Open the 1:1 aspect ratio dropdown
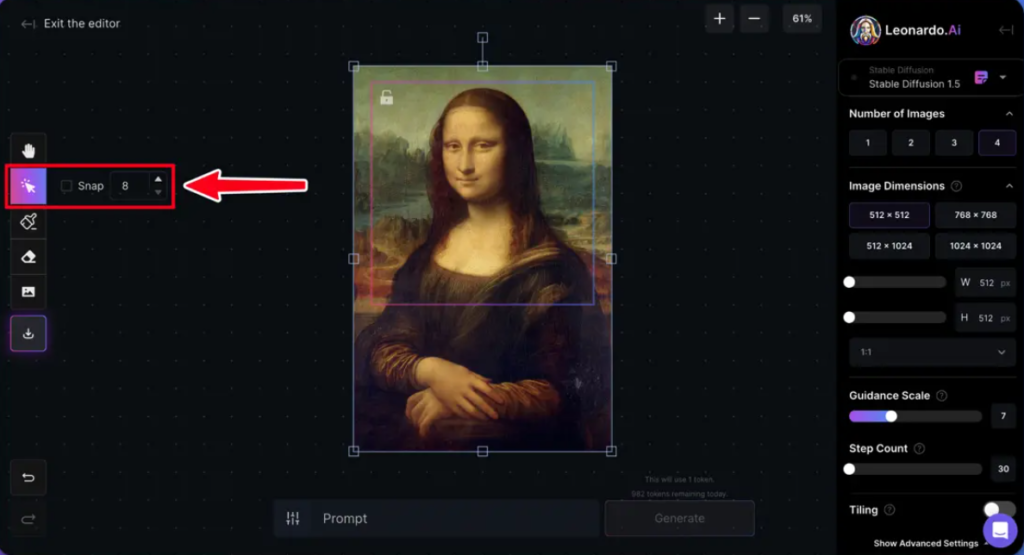The height and width of the screenshot is (555, 1024). pyautogui.click(x=932, y=352)
